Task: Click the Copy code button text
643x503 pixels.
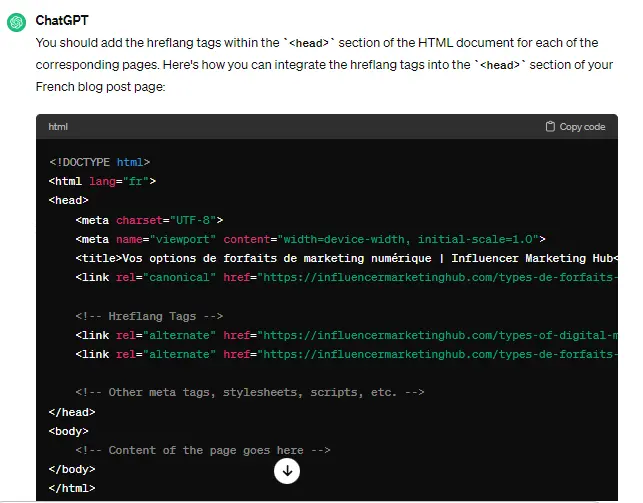Action: [x=582, y=127]
